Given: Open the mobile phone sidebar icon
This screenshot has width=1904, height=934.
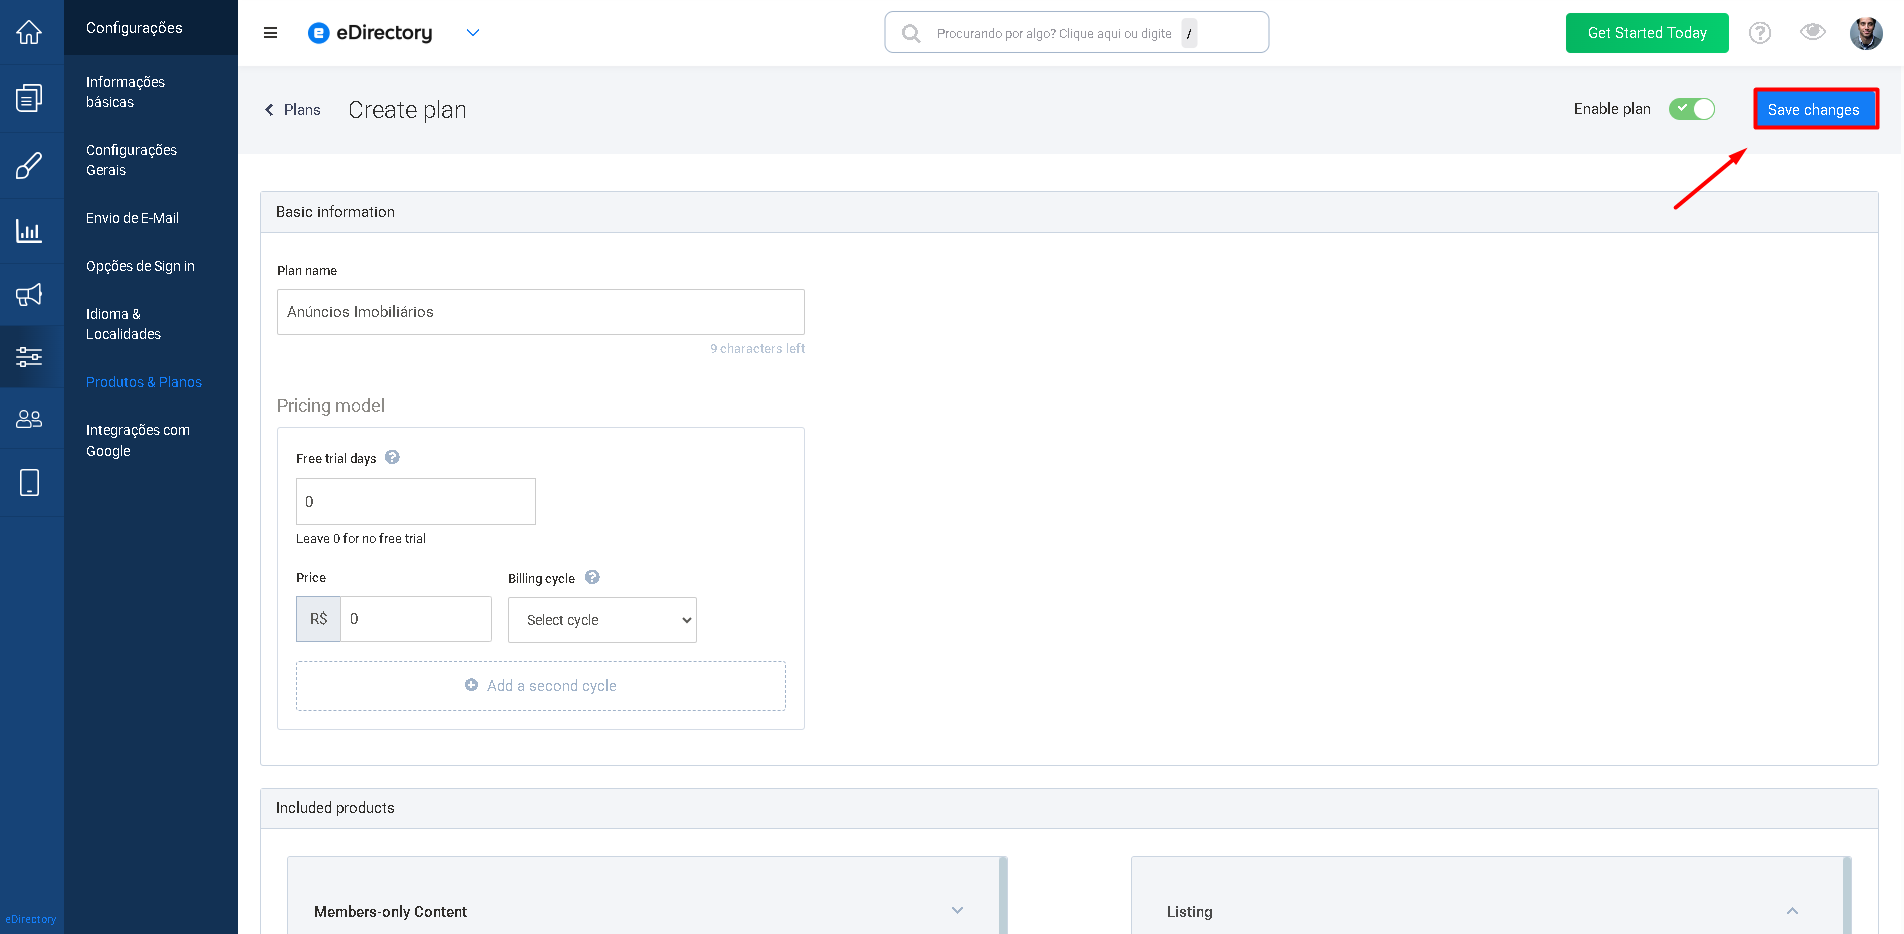Looking at the screenshot, I should click(29, 483).
